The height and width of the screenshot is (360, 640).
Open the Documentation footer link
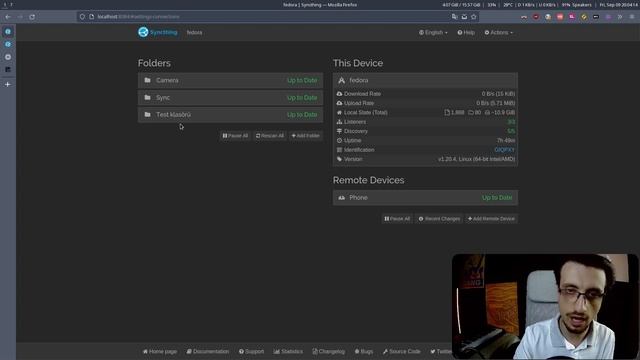[208, 351]
